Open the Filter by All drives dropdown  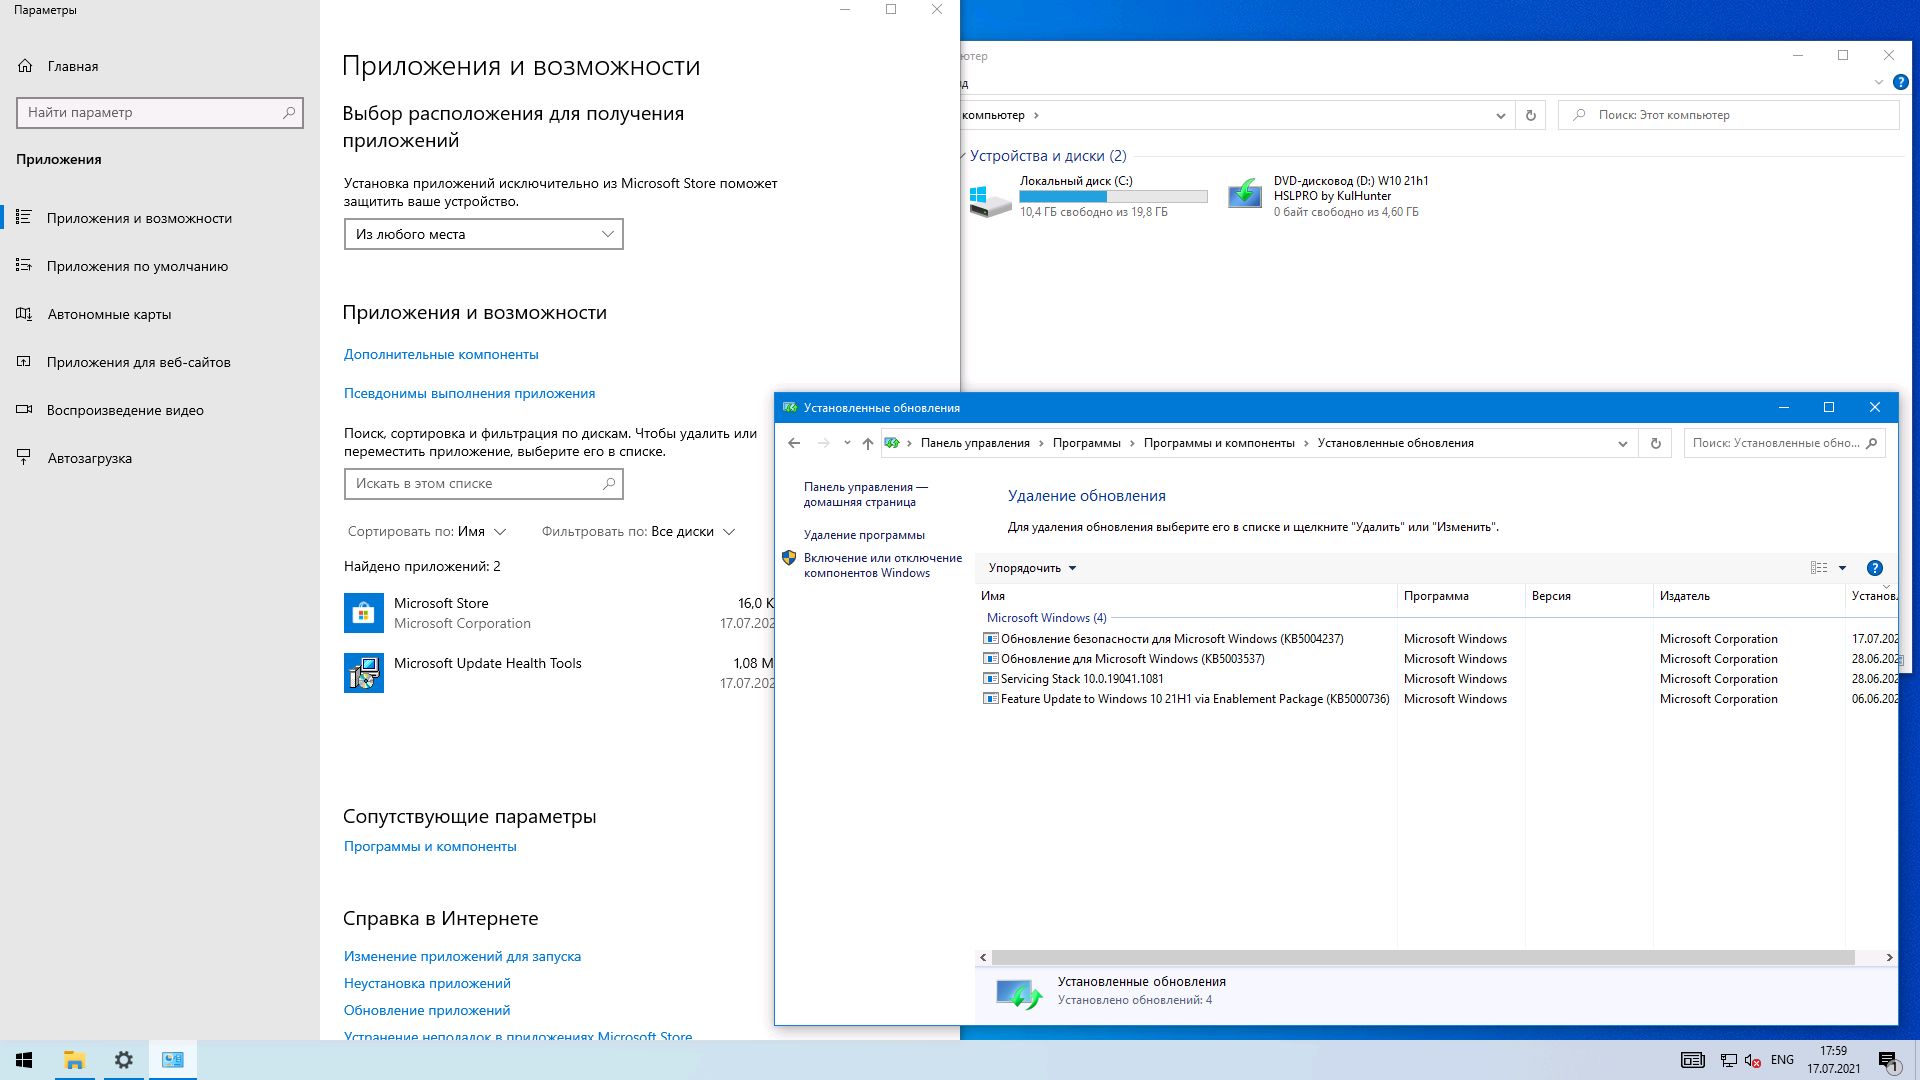pos(692,531)
